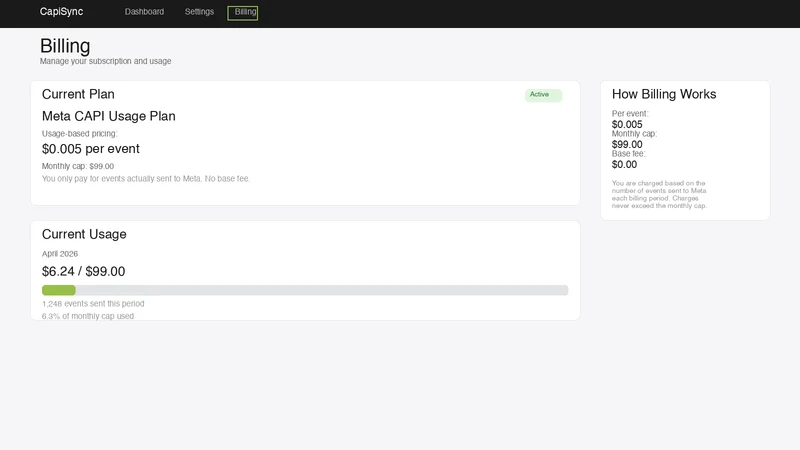Click 'Monthly cap: $99.00' in Current Plan
The width and height of the screenshot is (800, 450).
78,166
